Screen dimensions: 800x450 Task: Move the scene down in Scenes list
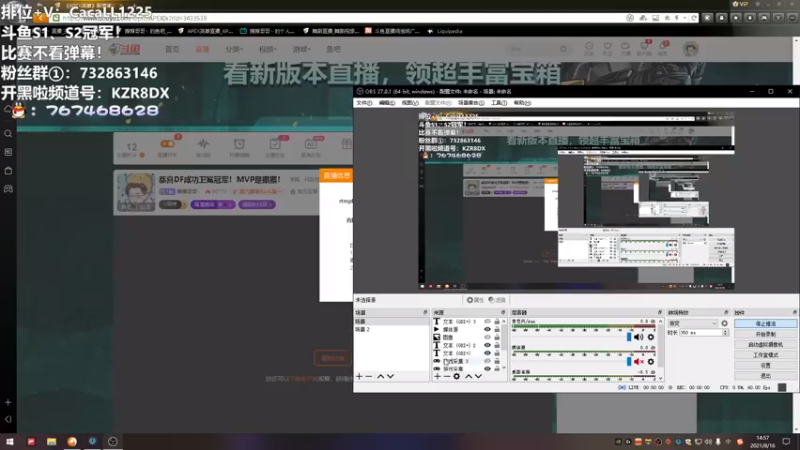click(x=390, y=377)
